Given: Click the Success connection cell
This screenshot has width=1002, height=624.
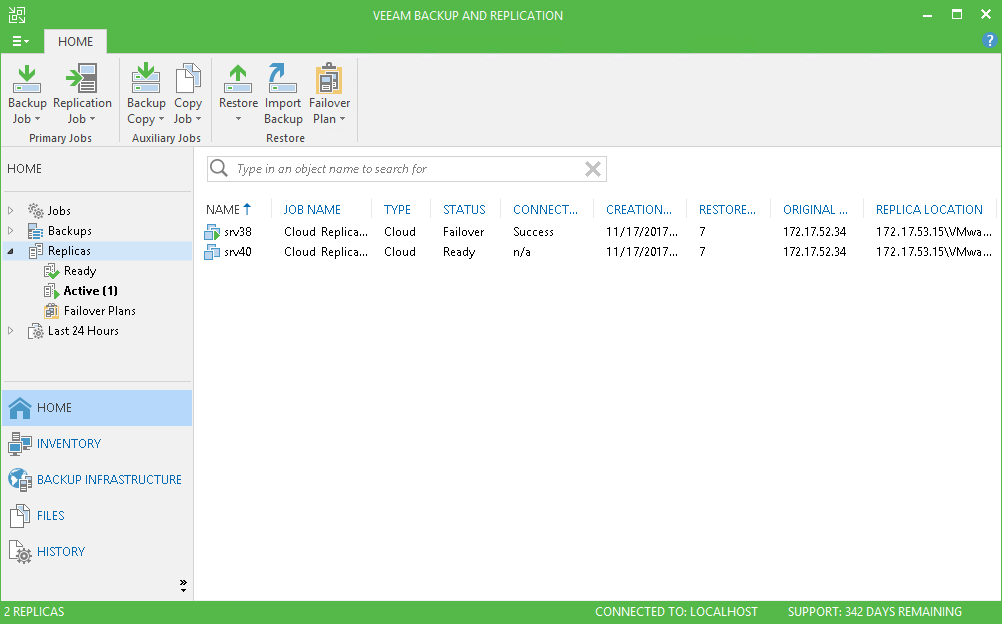Looking at the screenshot, I should click(533, 232).
